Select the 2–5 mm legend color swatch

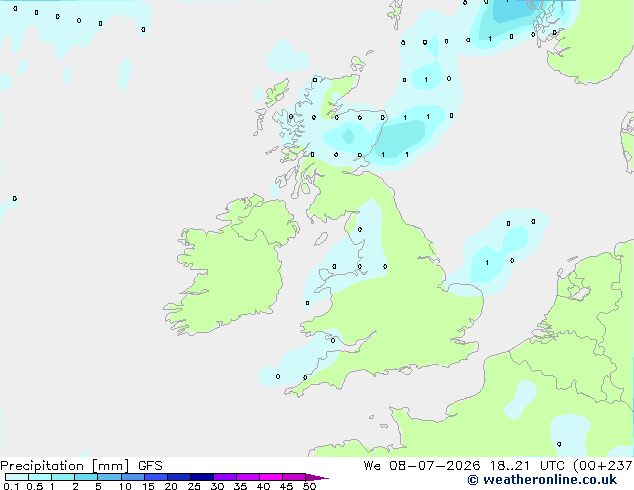(x=86, y=477)
